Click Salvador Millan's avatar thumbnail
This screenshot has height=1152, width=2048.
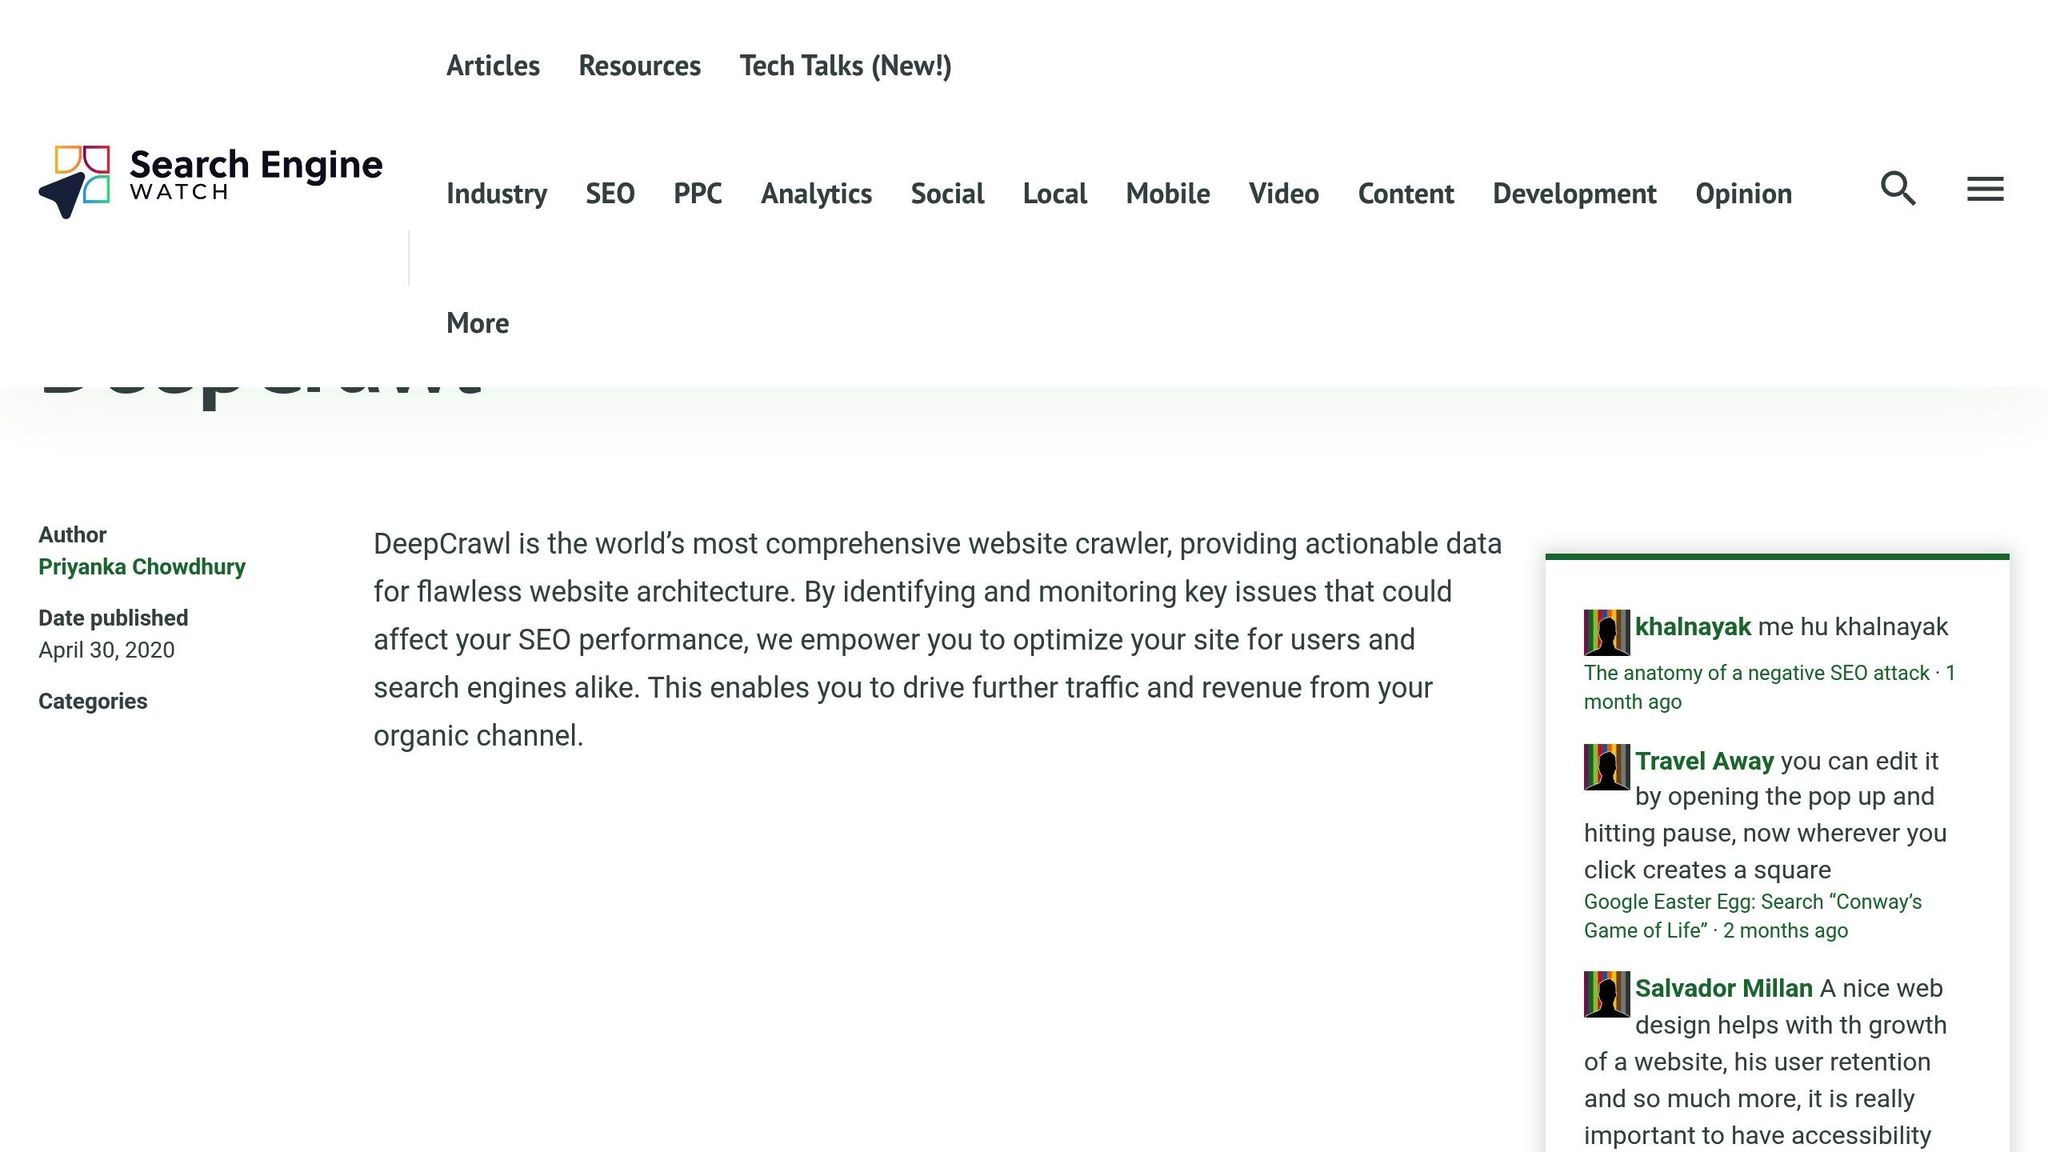click(1607, 994)
